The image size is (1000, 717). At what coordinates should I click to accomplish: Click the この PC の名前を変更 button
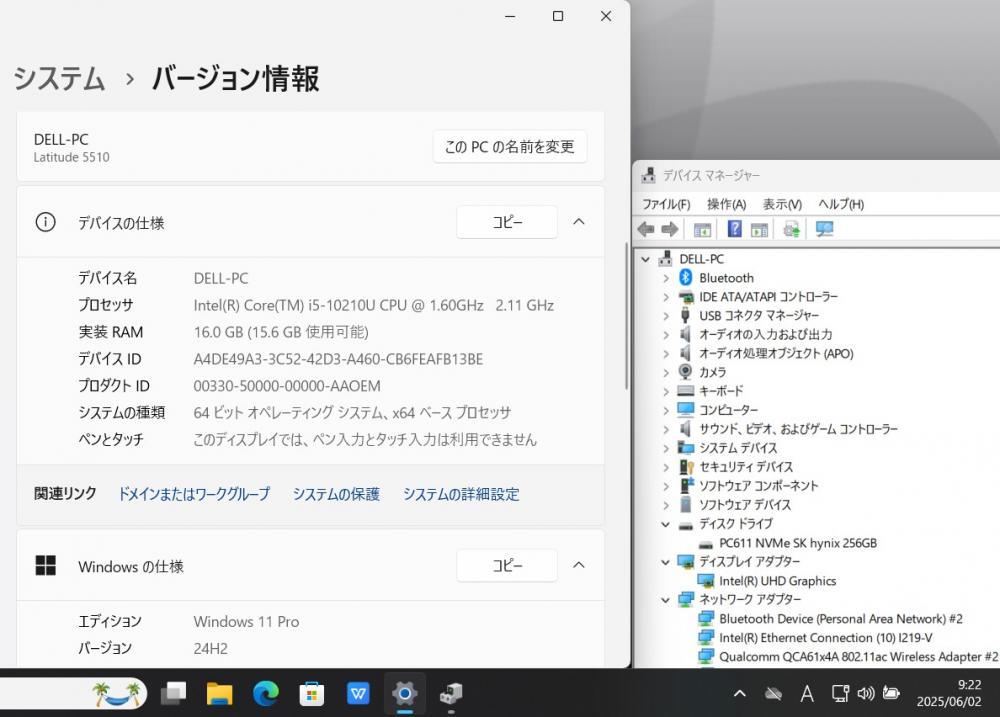(x=510, y=147)
